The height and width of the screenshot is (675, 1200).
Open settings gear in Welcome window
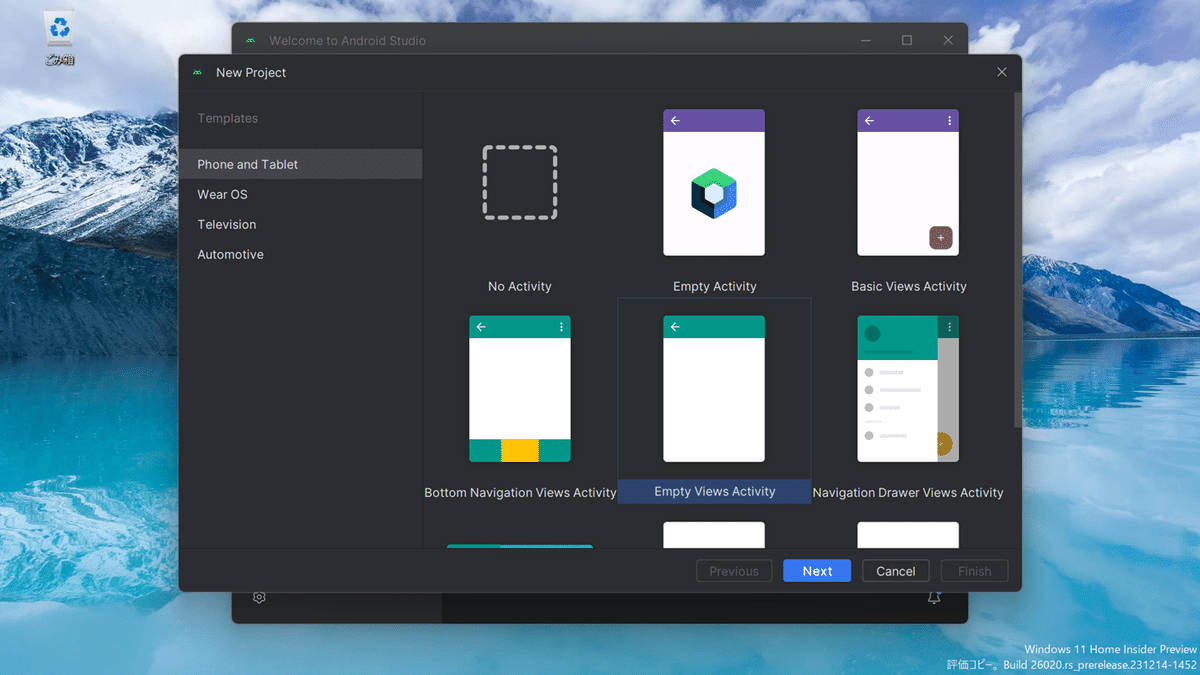coord(259,597)
